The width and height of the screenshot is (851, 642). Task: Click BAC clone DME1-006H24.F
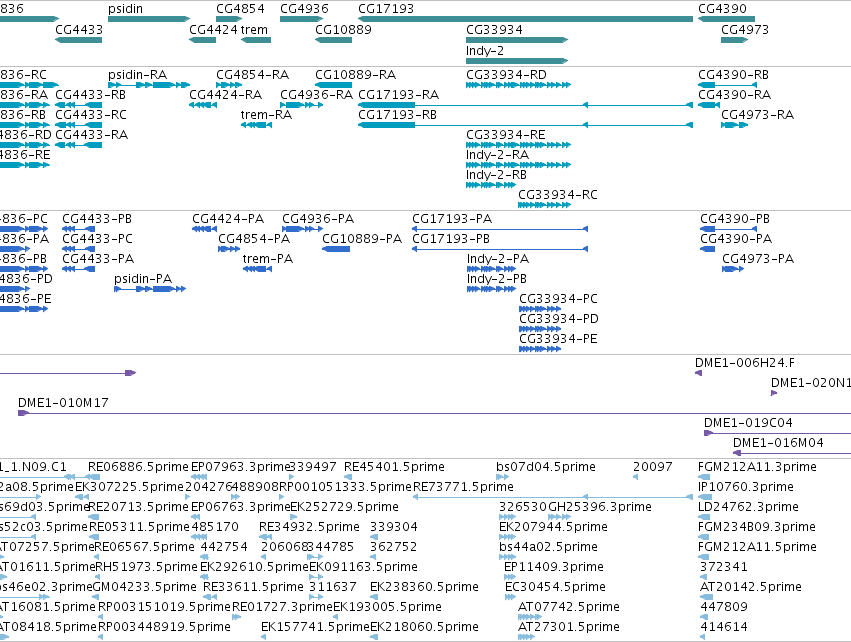coord(745,363)
